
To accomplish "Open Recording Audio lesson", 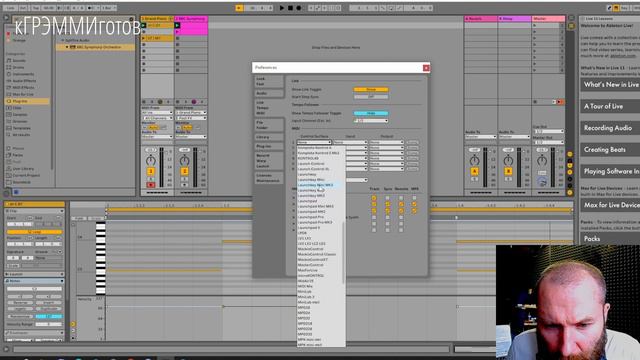I will pyautogui.click(x=611, y=128).
